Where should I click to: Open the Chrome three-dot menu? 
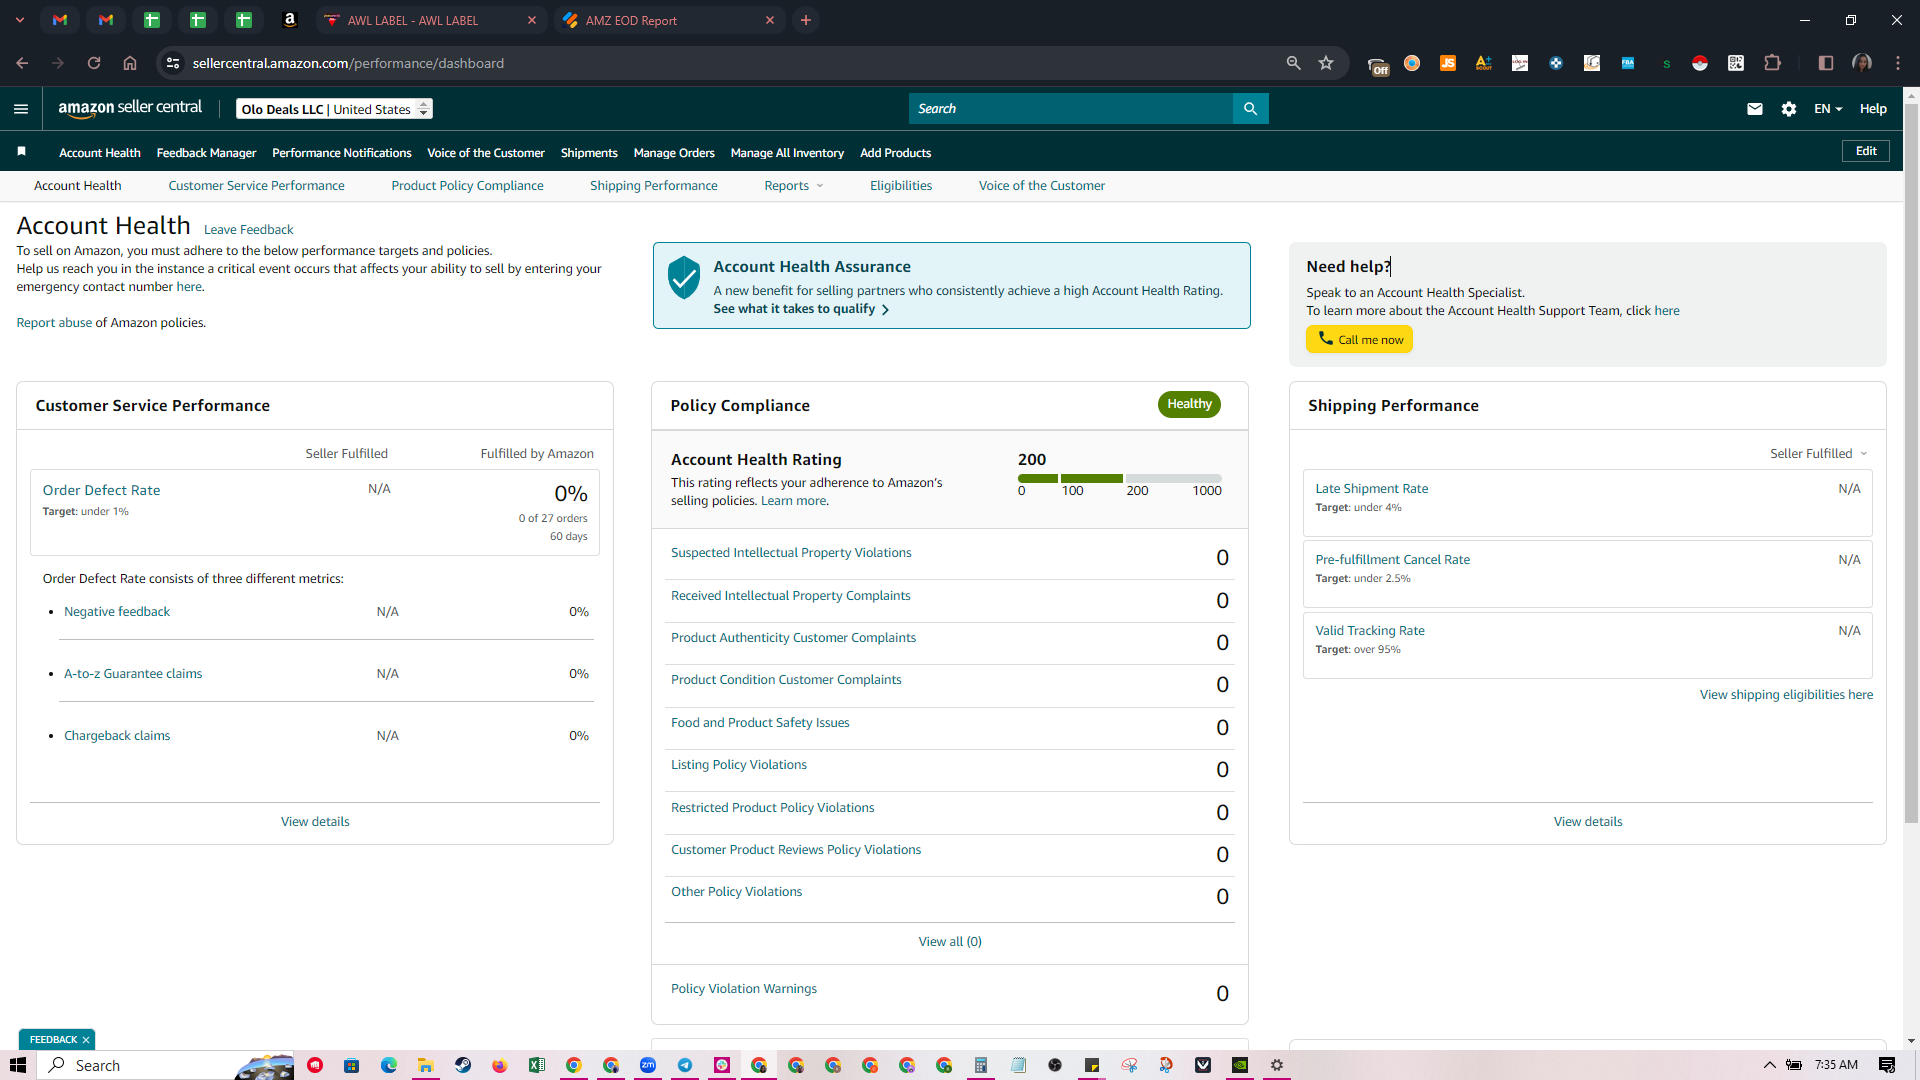click(x=1898, y=63)
